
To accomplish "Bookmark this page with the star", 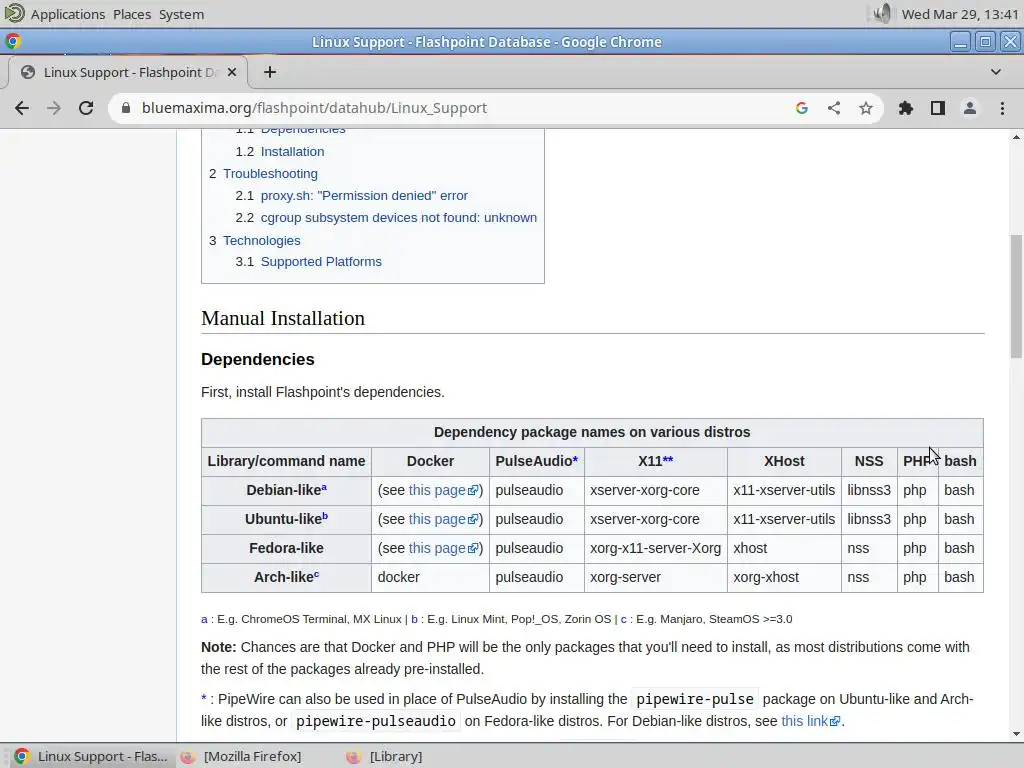I will pos(866,108).
